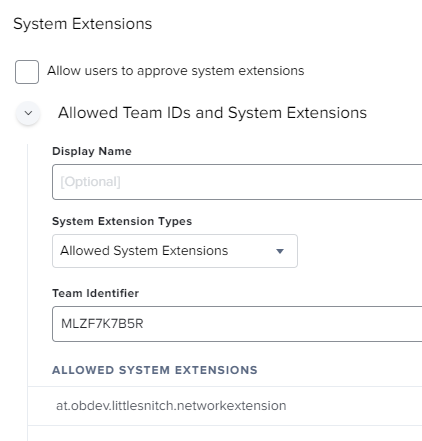Viewport: 422px width, 441px height.
Task: Click the Display Name label
Action: pyautogui.click(x=92, y=151)
